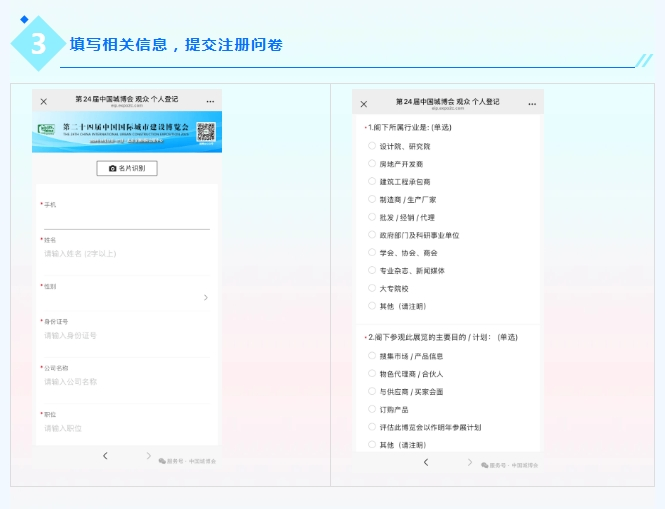Go back using right phone's back arrow
The width and height of the screenshot is (665, 509).
pos(426,462)
